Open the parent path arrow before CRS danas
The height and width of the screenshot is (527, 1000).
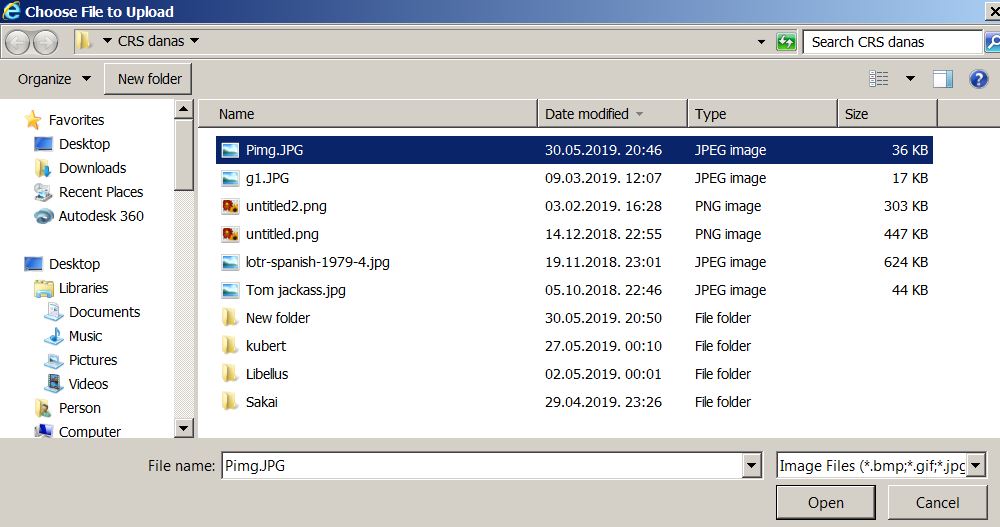107,41
